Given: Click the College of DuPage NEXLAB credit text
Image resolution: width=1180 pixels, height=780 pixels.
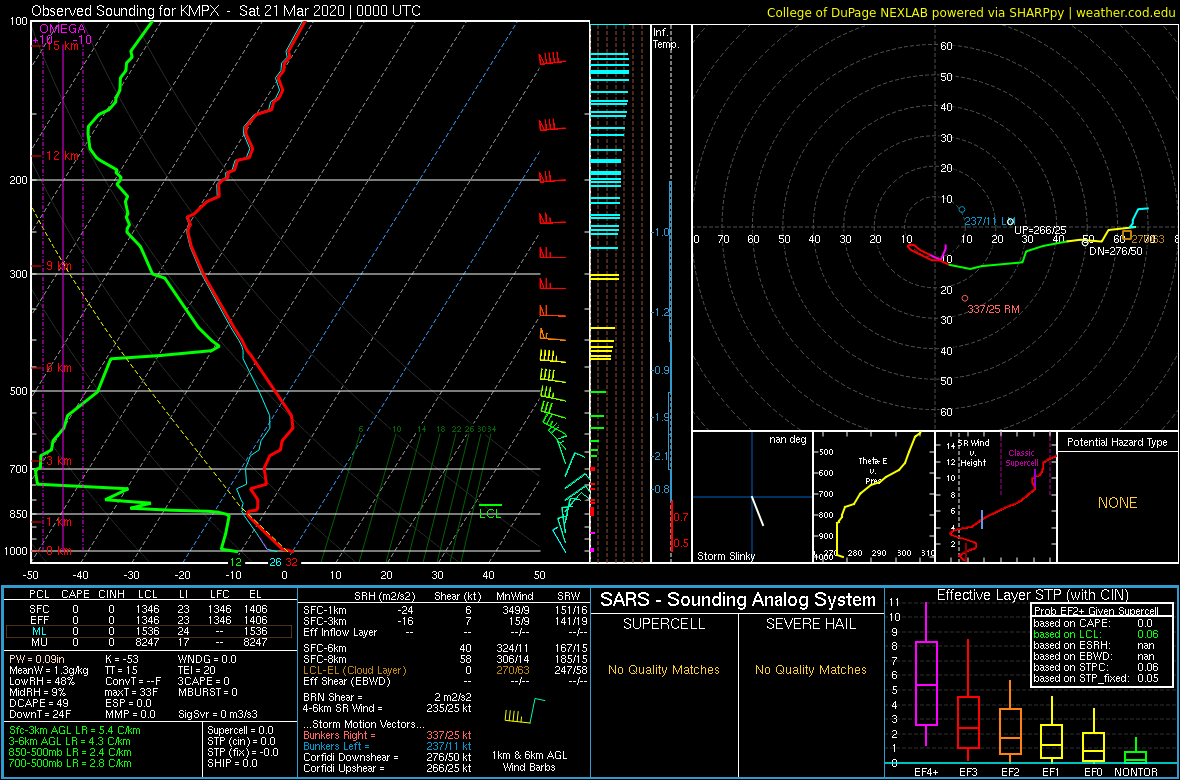Looking at the screenshot, I should (971, 12).
